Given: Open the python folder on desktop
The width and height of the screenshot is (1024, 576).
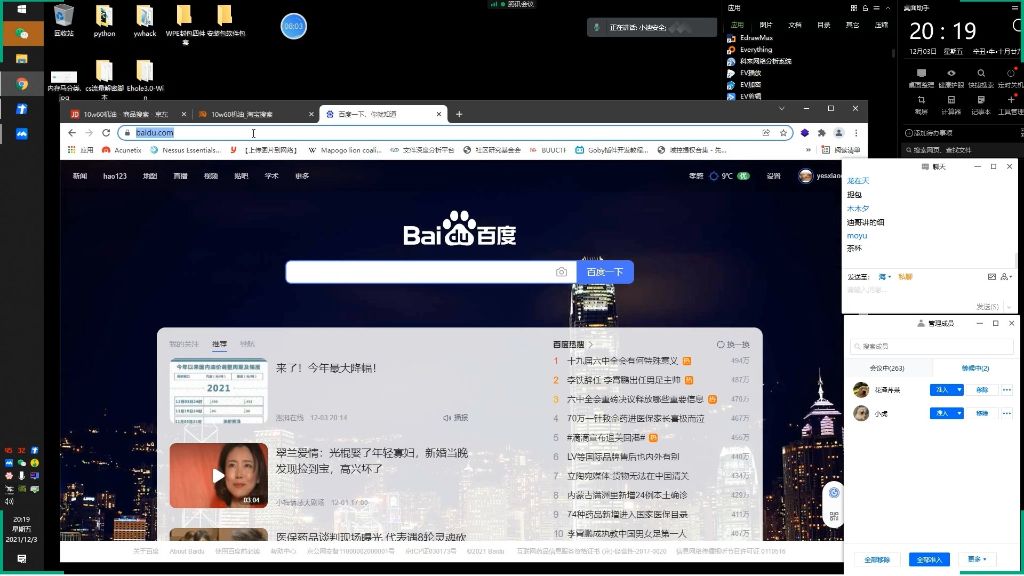Looking at the screenshot, I should click(x=104, y=20).
